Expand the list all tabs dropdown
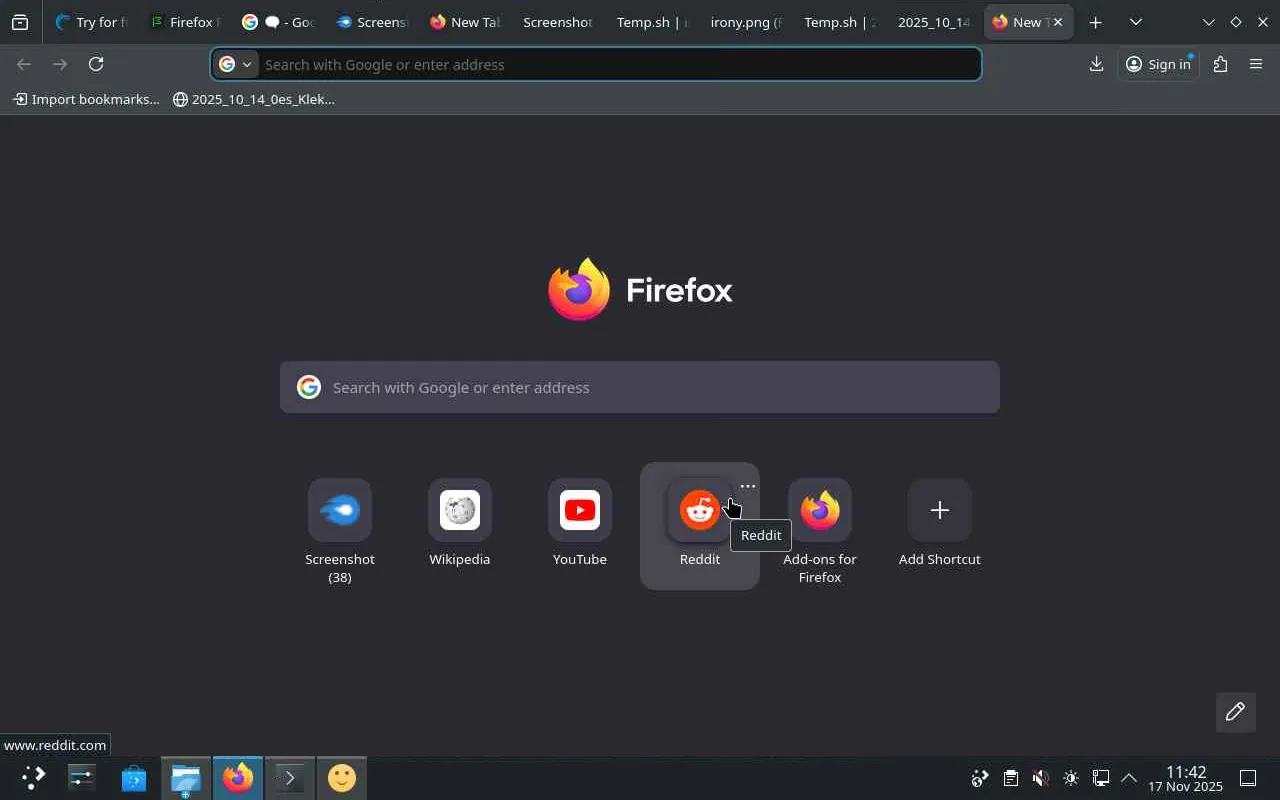The width and height of the screenshot is (1280, 800). click(x=1136, y=22)
